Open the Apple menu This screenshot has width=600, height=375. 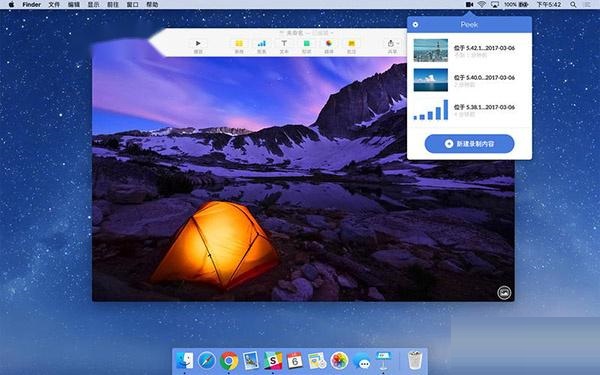pos(11,5)
